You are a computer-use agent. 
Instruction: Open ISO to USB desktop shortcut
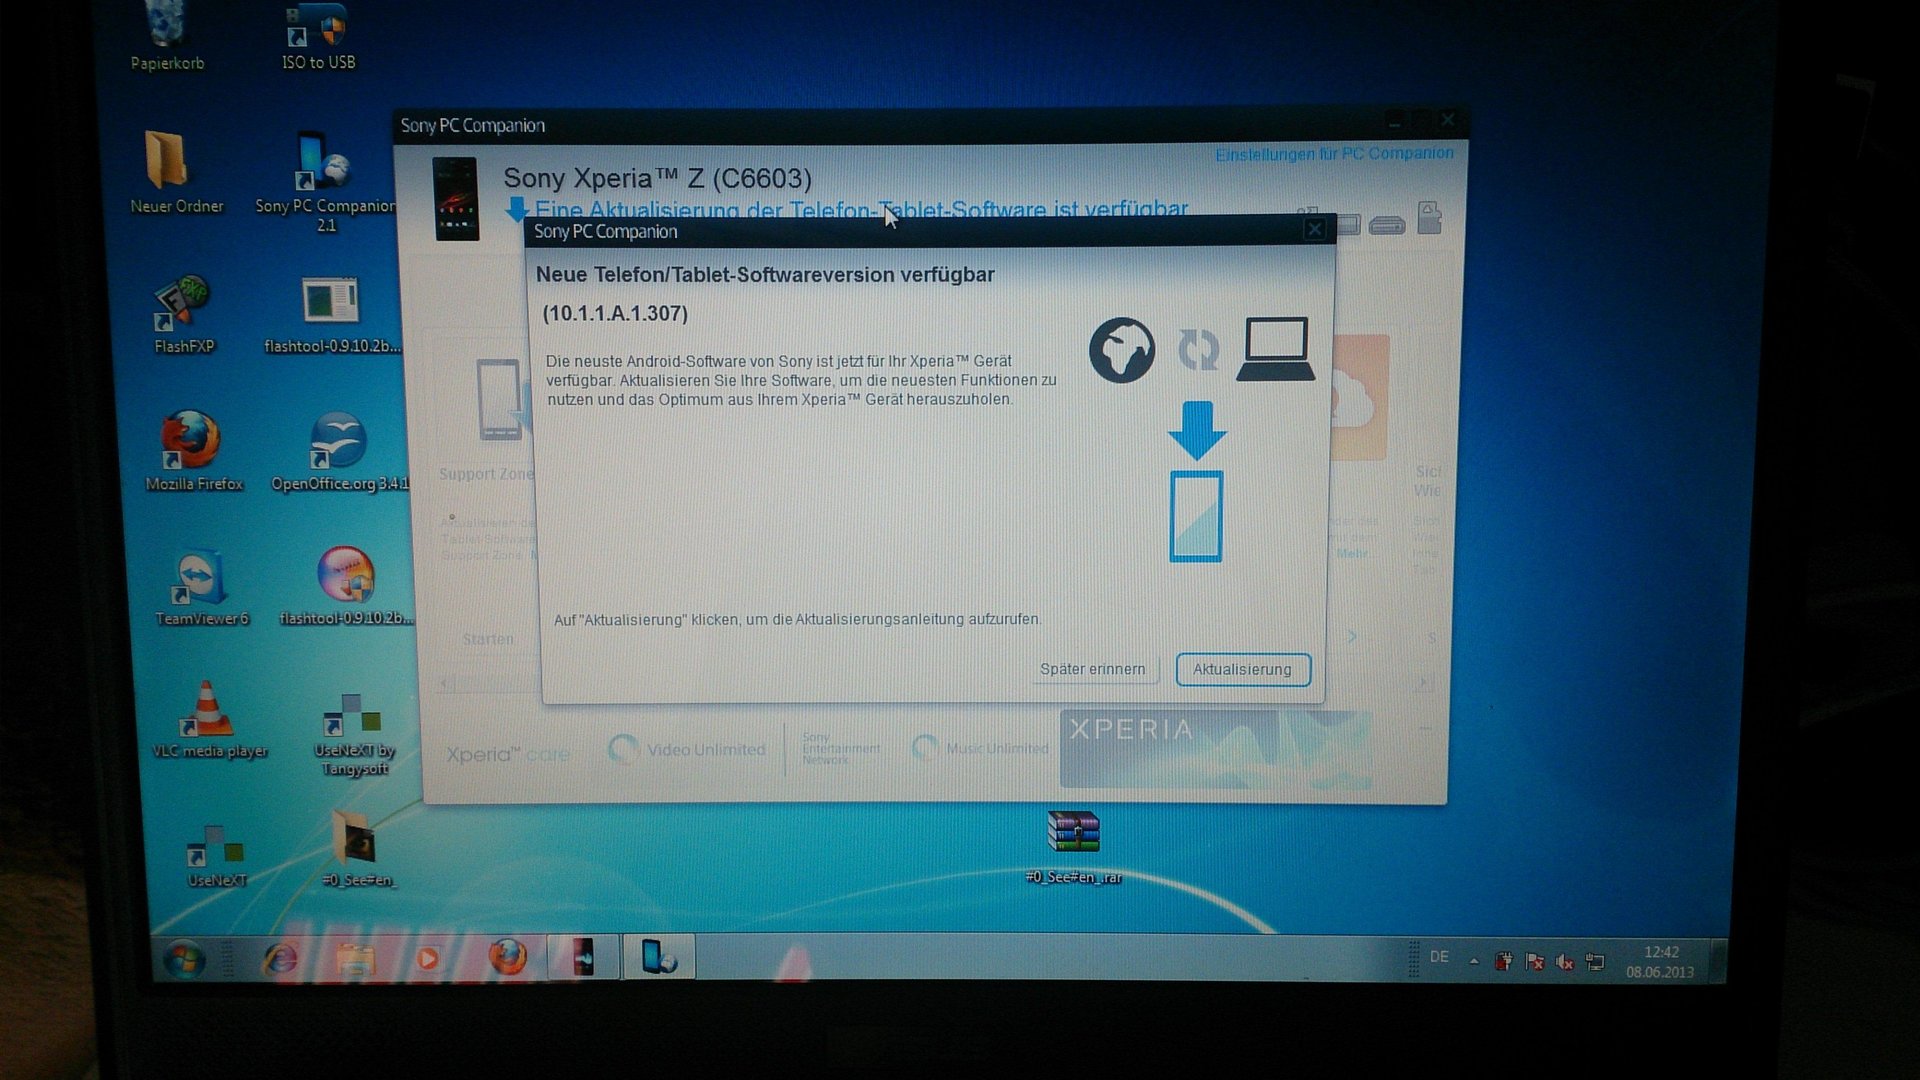coord(318,37)
